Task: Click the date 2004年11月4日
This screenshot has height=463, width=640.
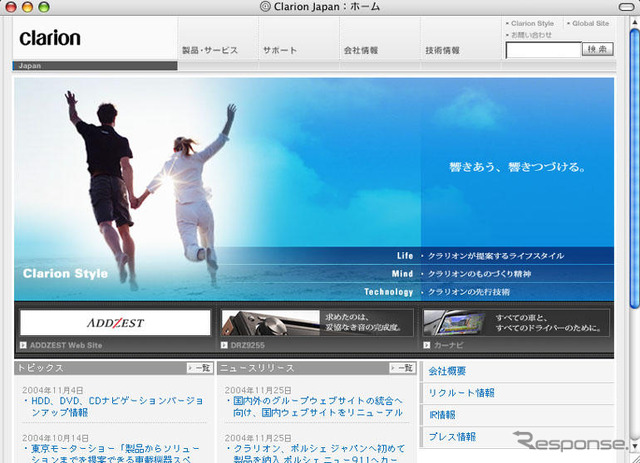Action: [x=53, y=390]
